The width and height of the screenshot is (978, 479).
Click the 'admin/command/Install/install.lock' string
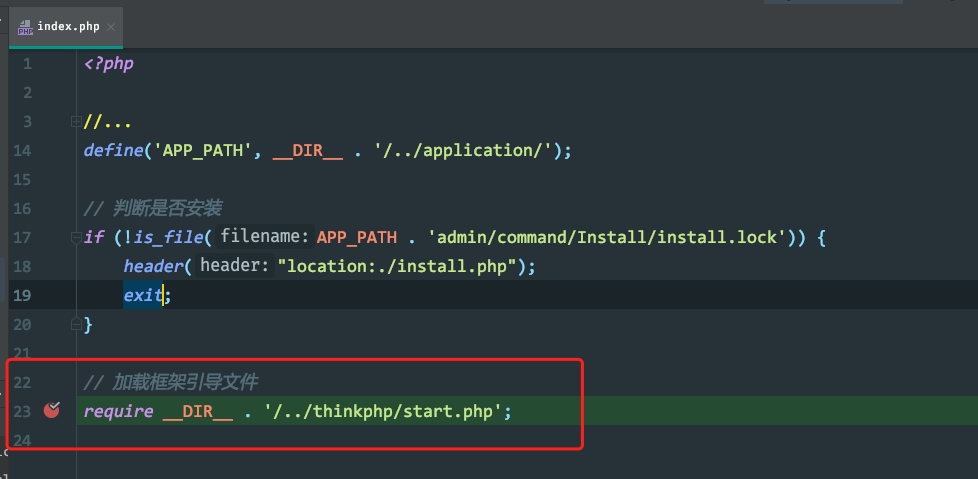603,238
